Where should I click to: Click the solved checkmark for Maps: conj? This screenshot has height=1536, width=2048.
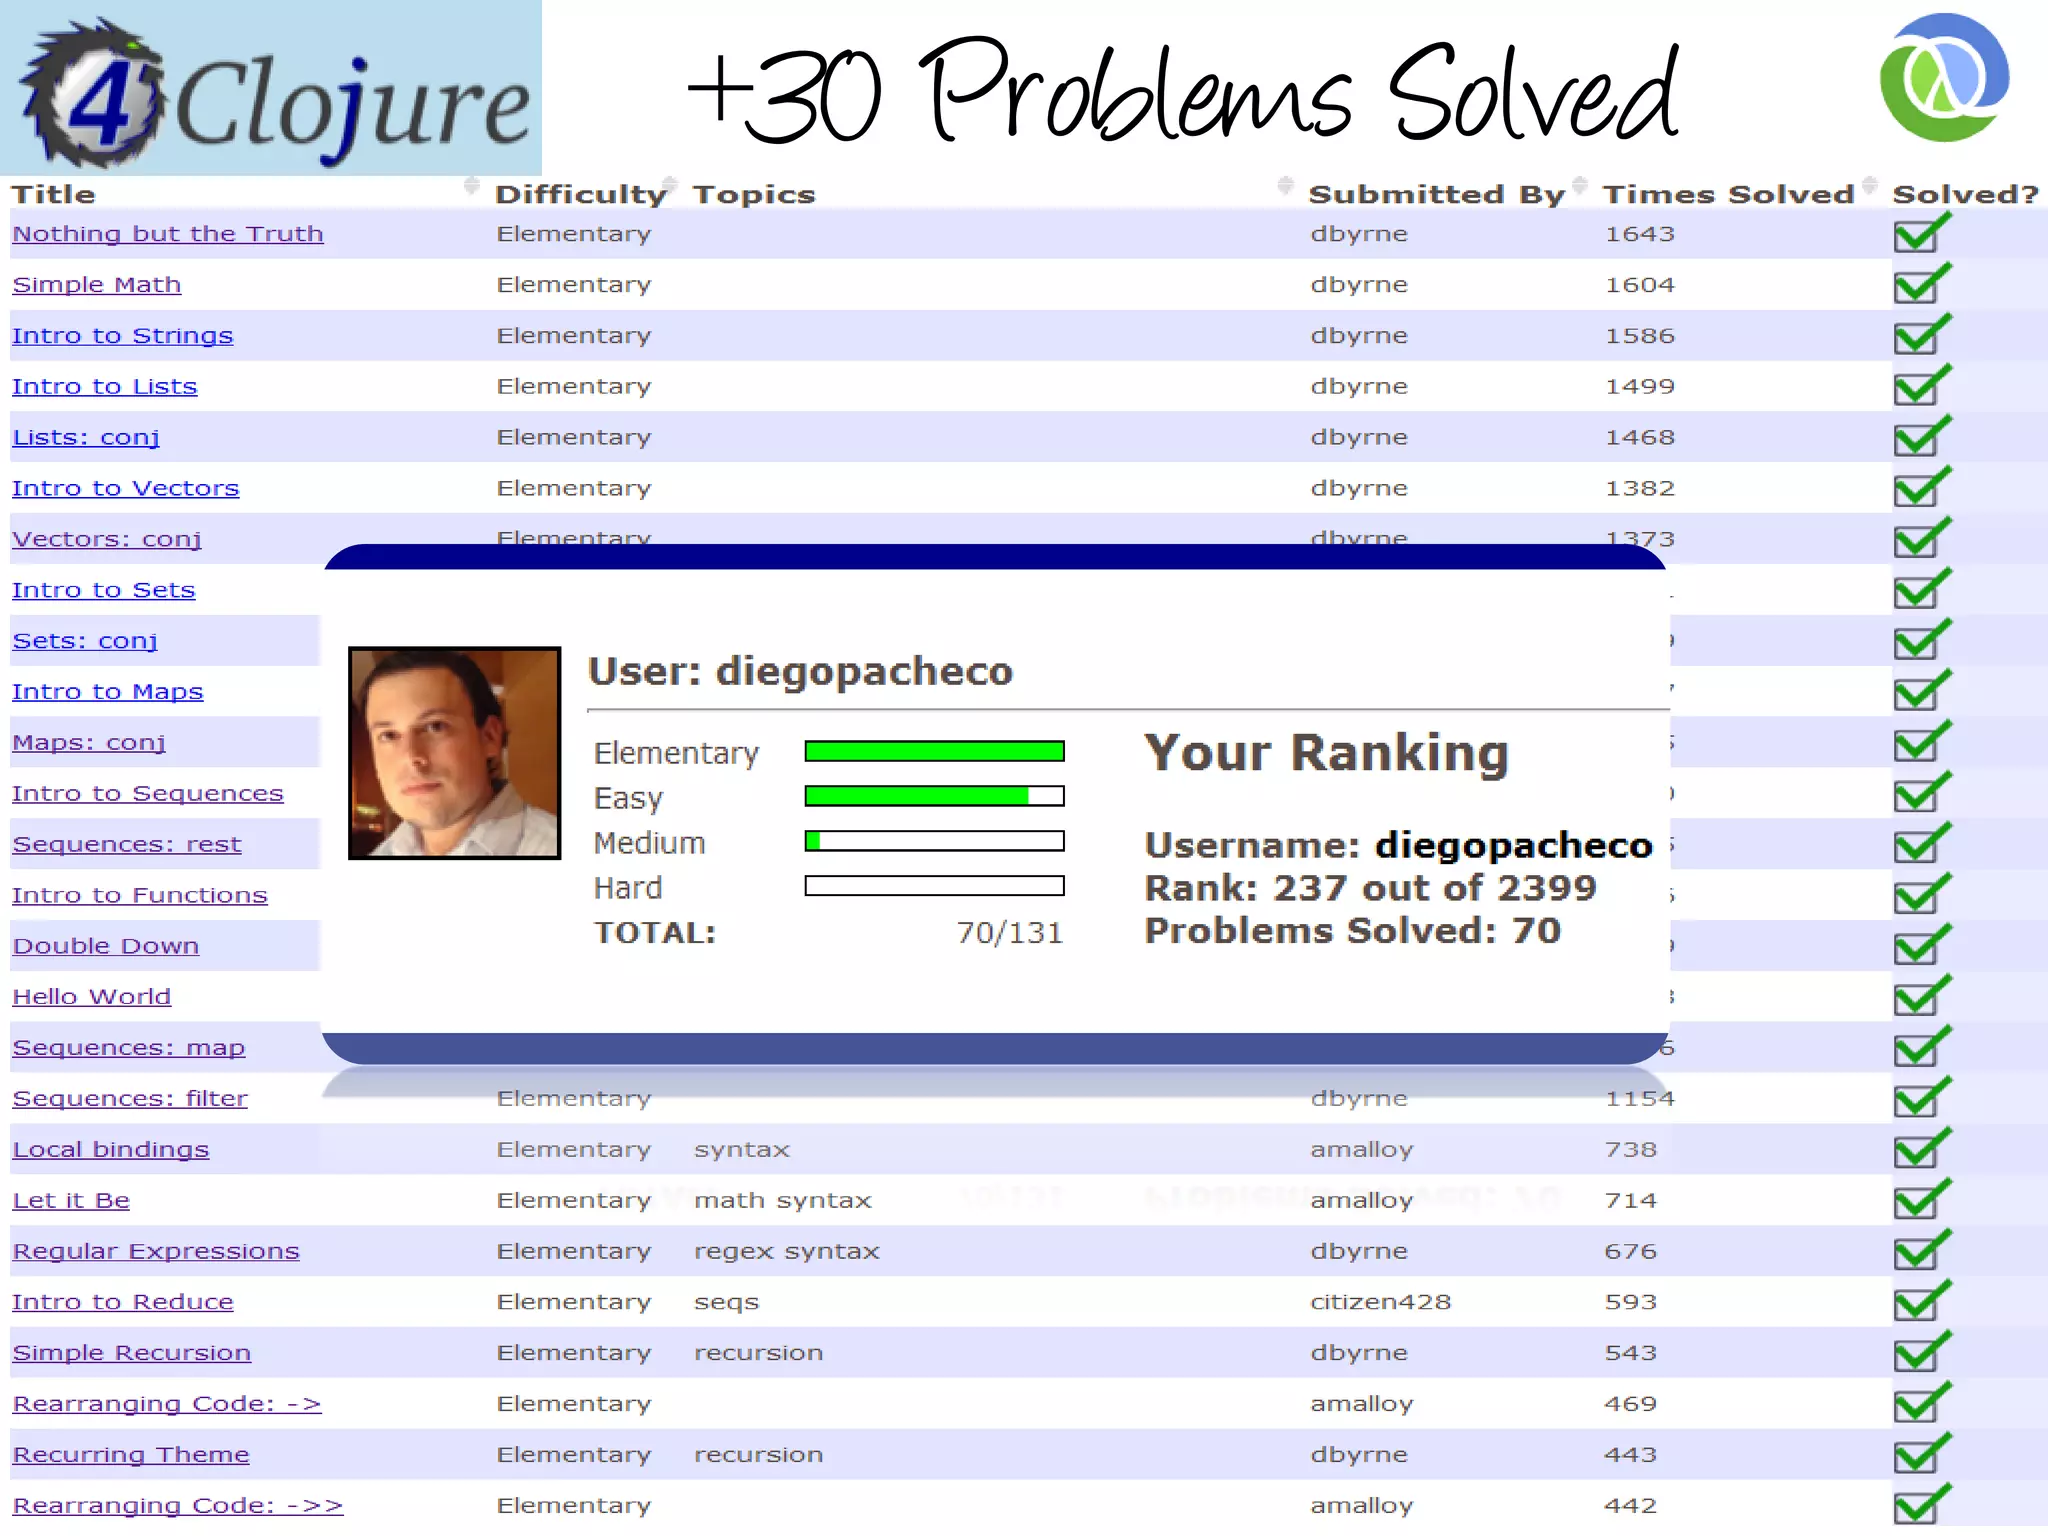(1922, 743)
